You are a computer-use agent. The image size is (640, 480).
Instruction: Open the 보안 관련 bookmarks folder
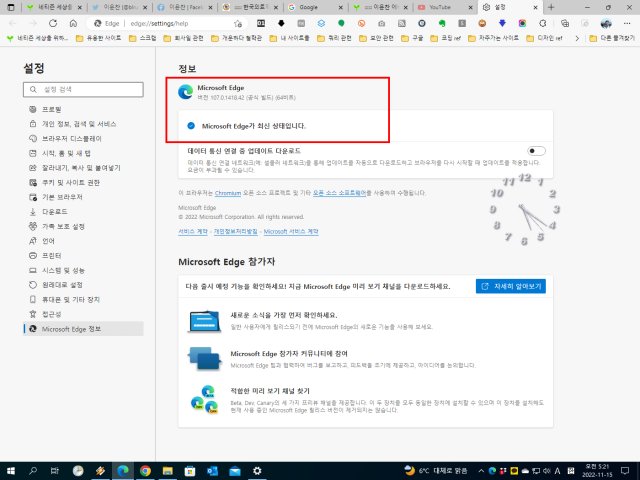tap(376, 38)
